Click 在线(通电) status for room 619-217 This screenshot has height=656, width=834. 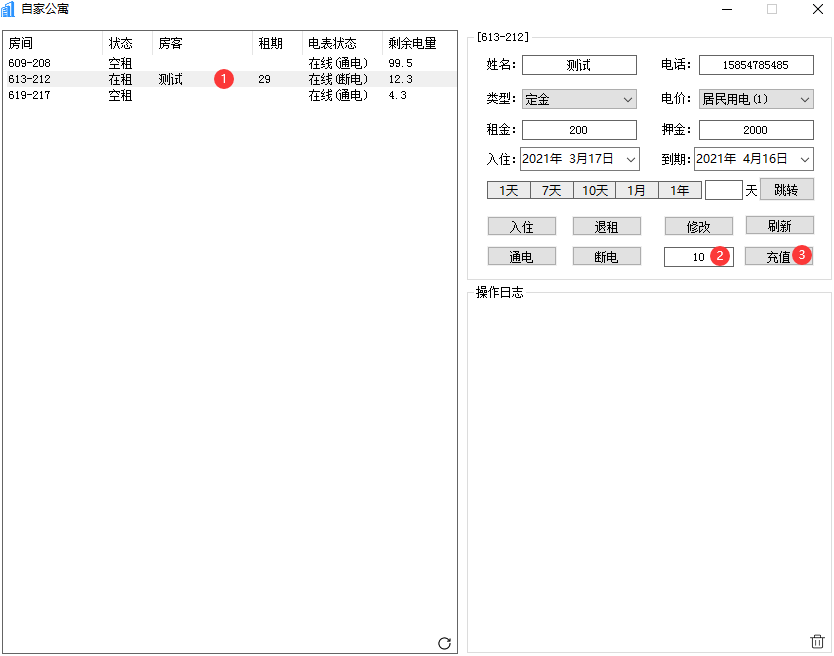coord(338,95)
